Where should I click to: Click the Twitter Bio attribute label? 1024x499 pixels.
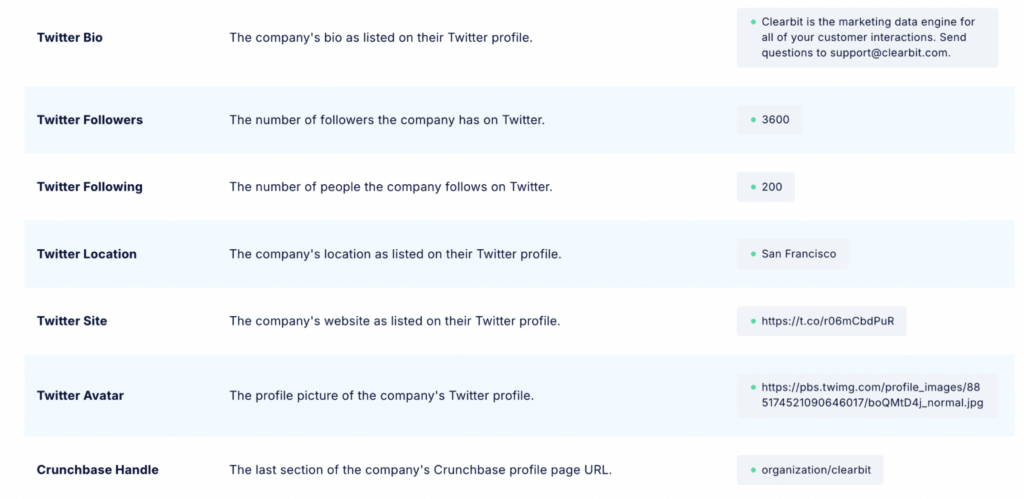70,37
